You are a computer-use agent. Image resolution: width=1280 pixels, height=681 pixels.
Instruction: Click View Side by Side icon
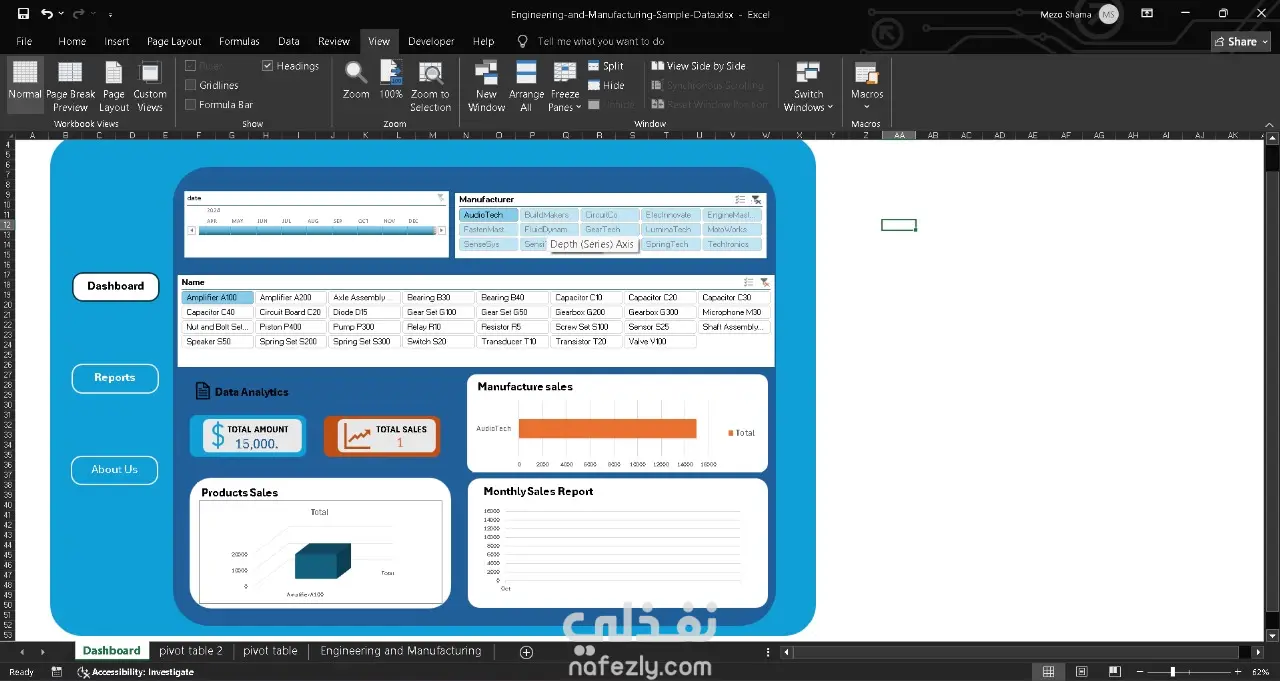(657, 66)
